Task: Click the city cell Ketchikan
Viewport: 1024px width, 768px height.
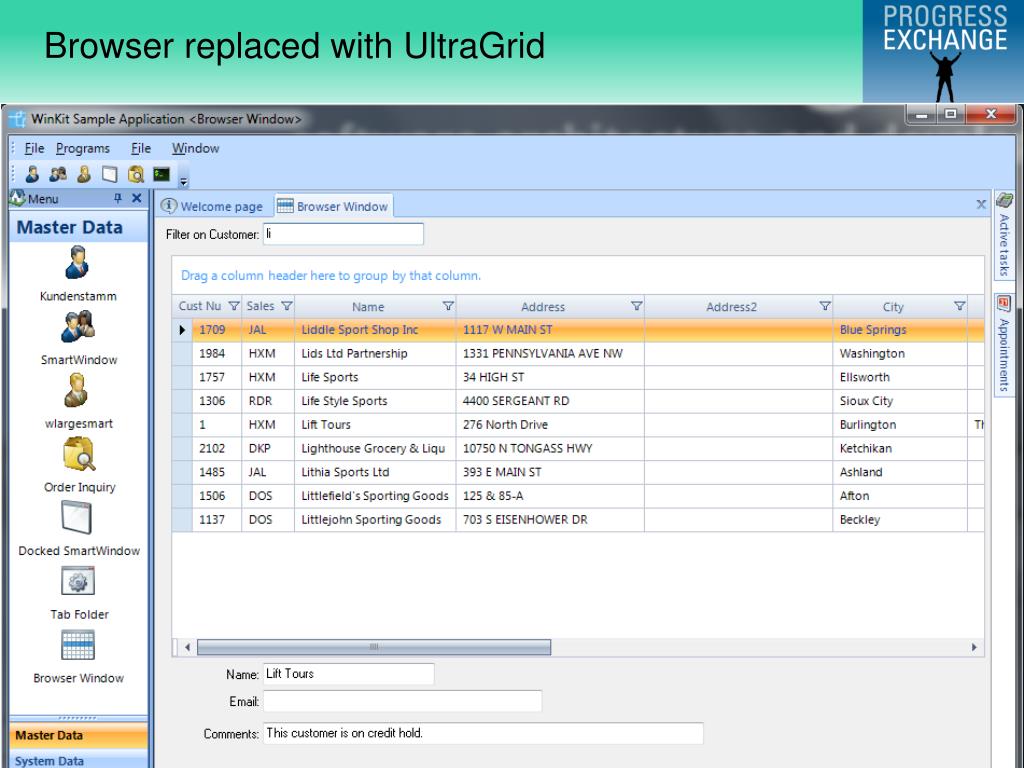Action: tap(899, 449)
